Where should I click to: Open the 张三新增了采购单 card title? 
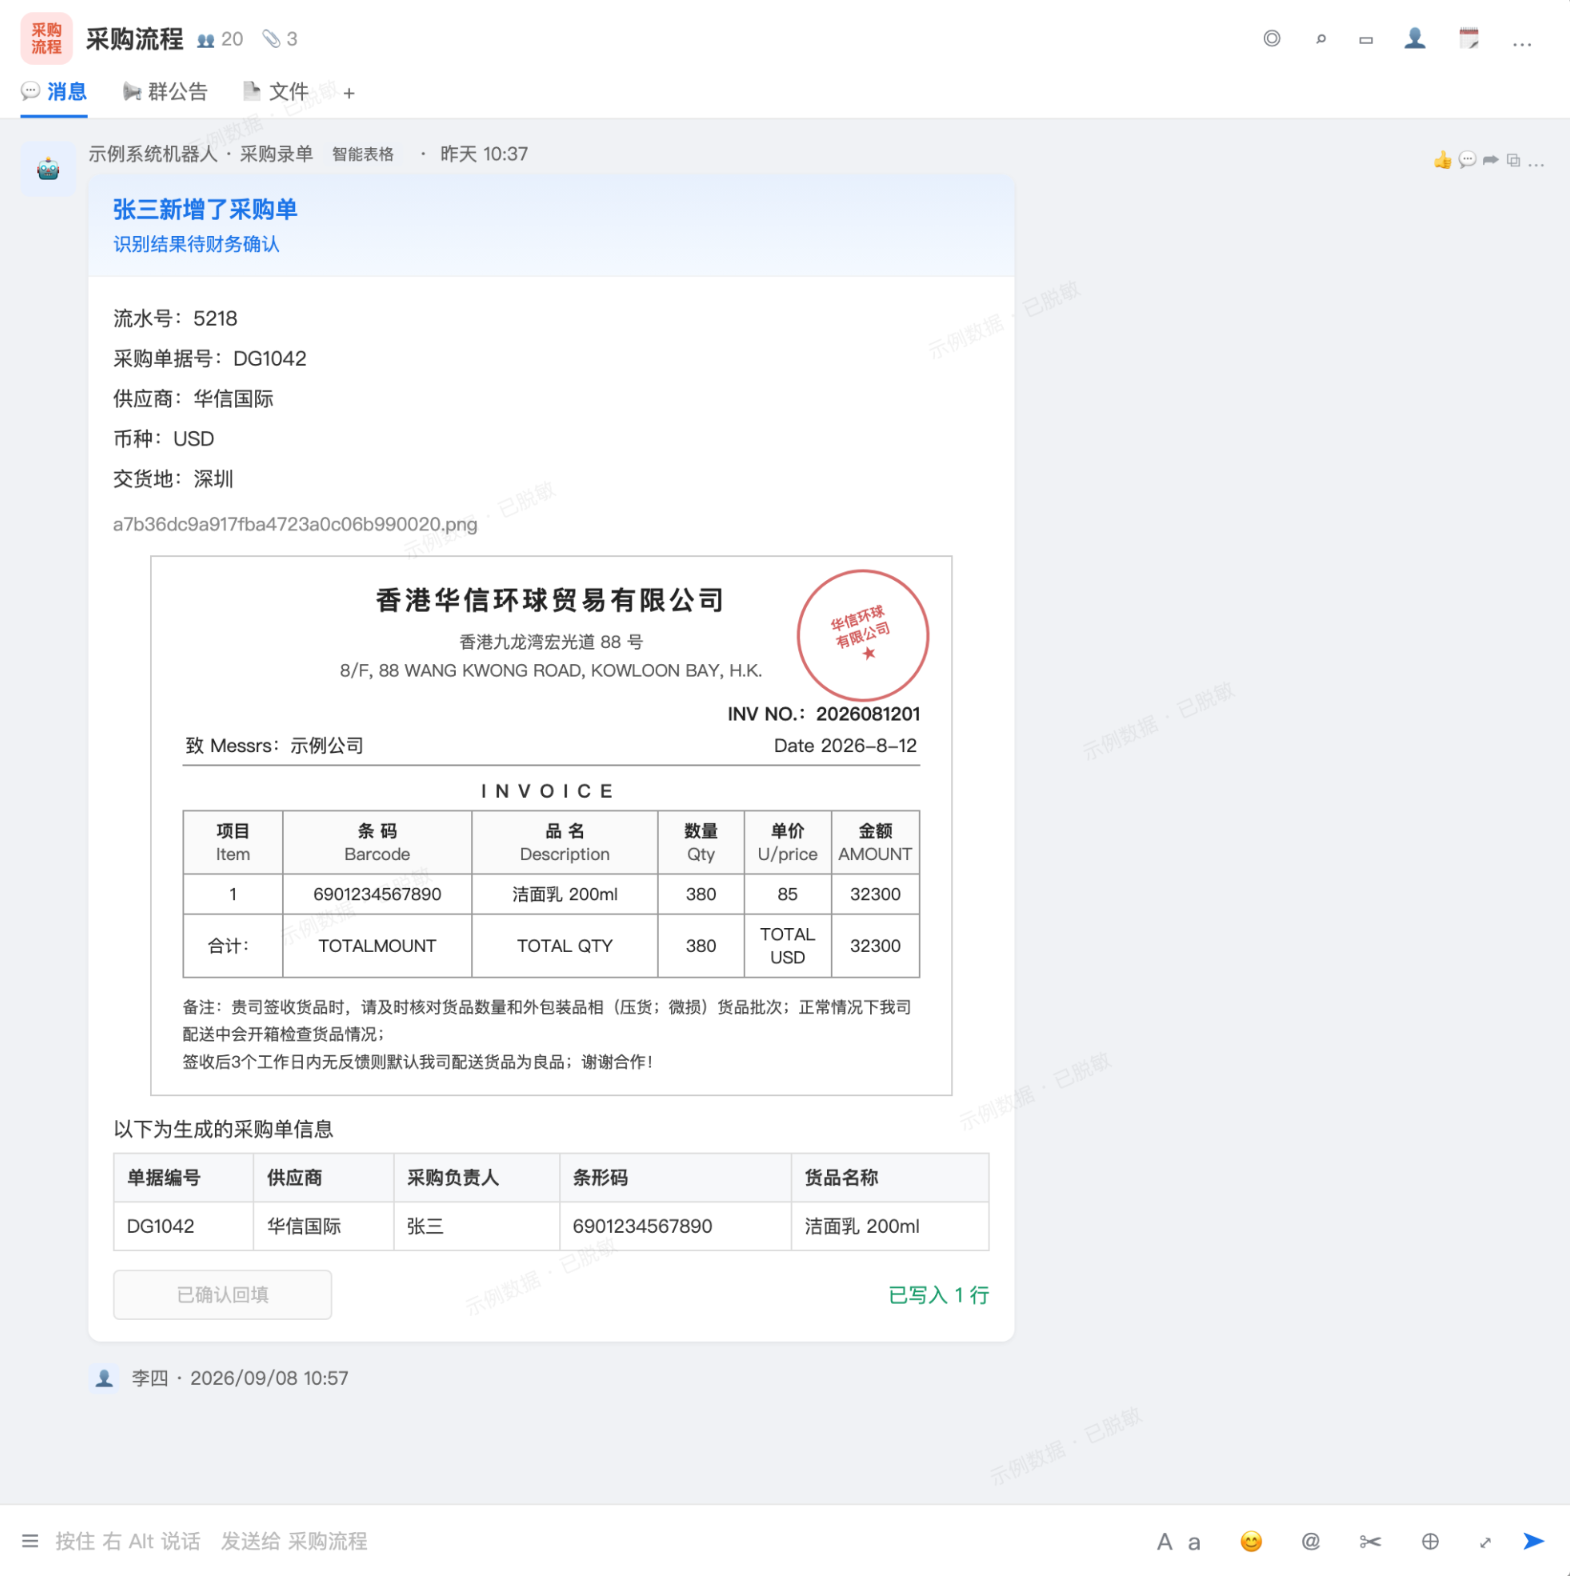pos(205,209)
